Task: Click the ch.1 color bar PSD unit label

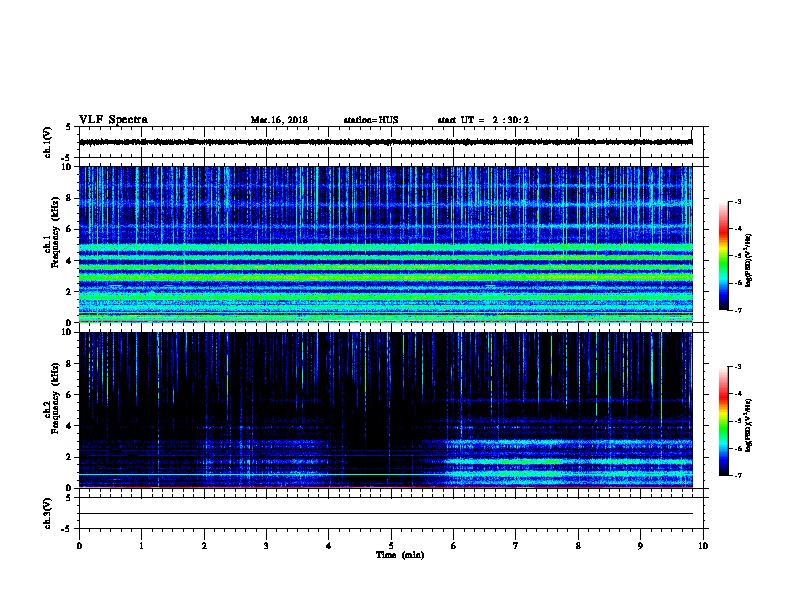Action: 749,261
